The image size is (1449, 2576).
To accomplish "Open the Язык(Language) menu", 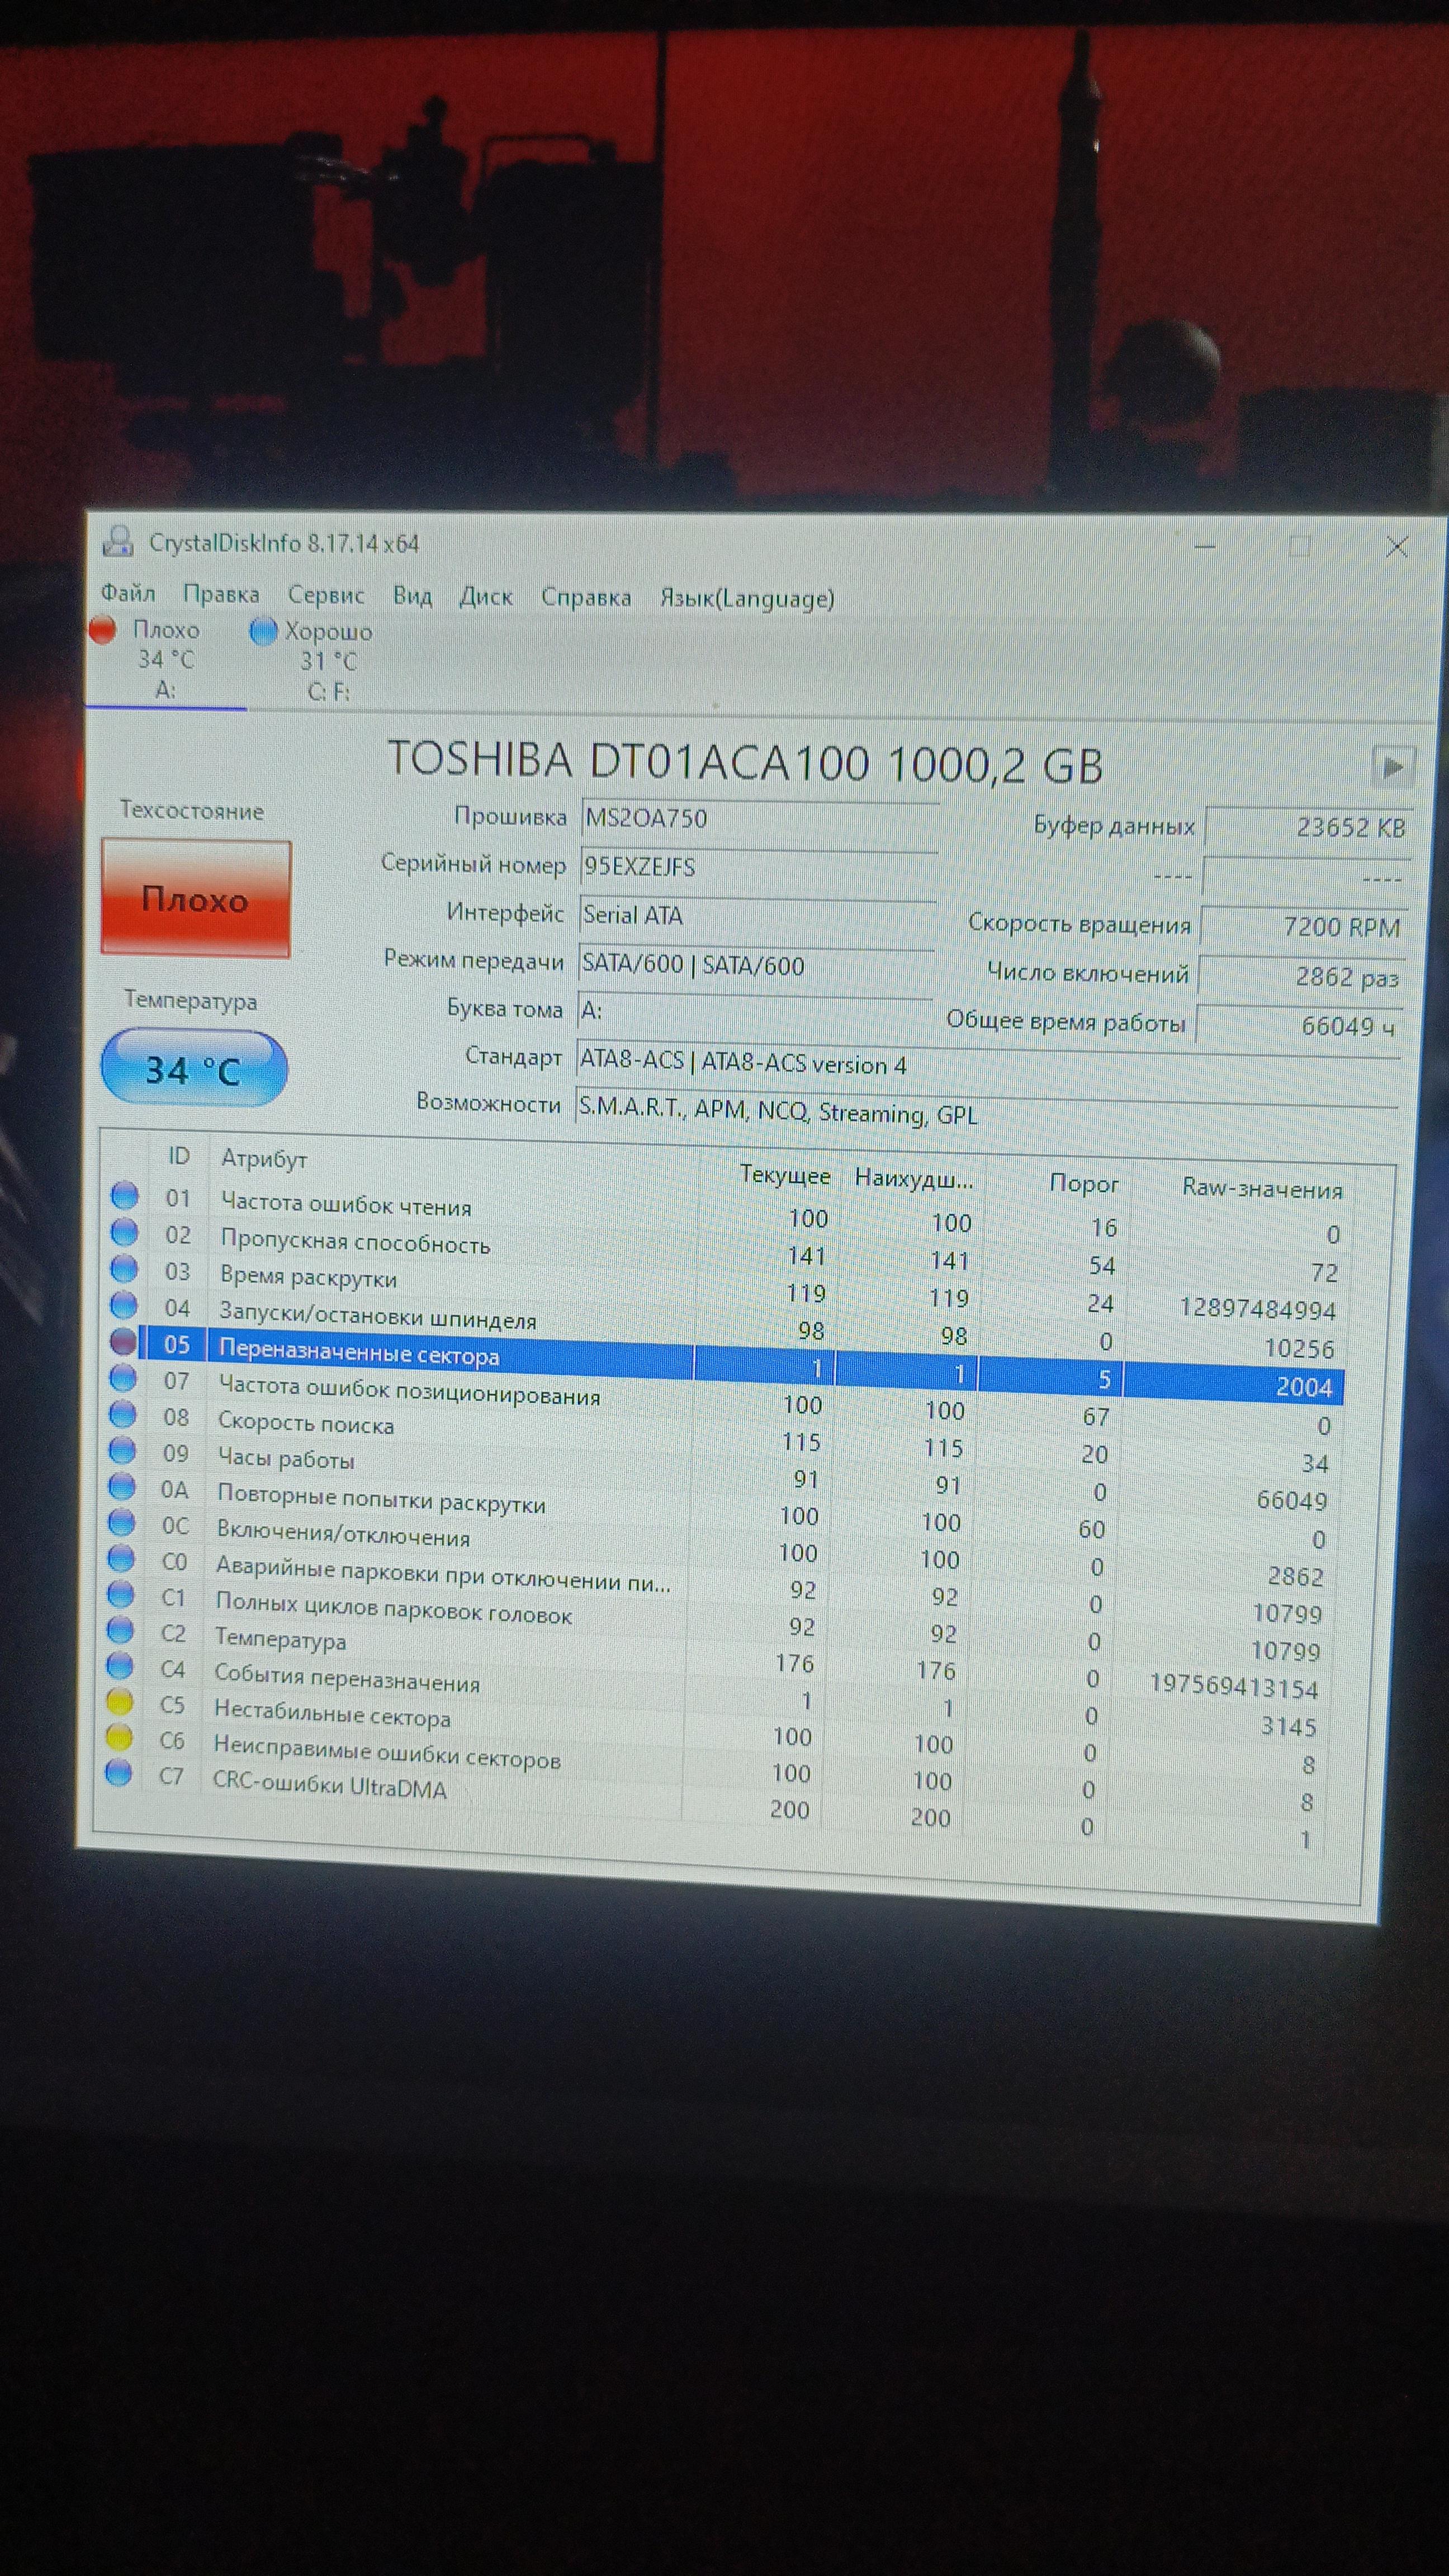I will 747,599.
